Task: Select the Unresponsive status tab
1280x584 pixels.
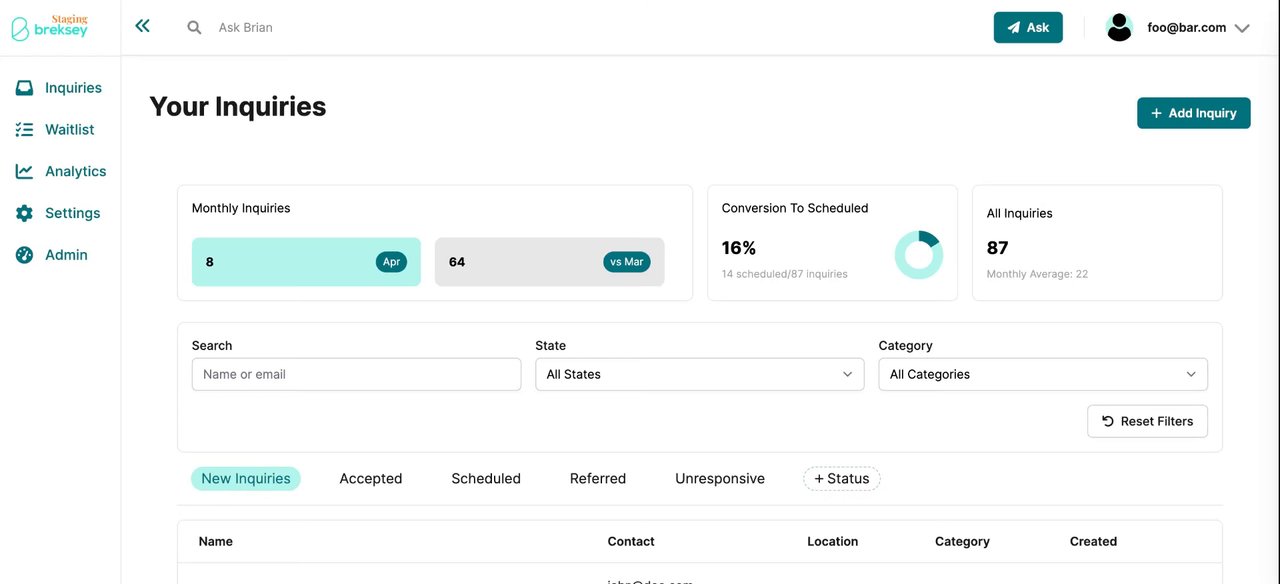Action: pos(720,478)
